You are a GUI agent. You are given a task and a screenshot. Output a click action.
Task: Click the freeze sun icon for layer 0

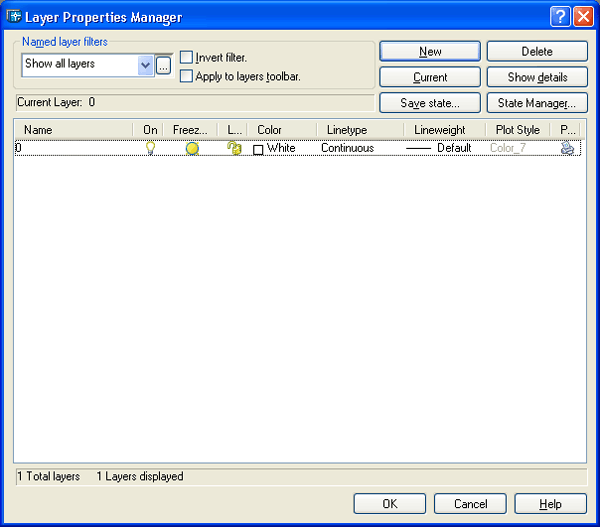(191, 148)
